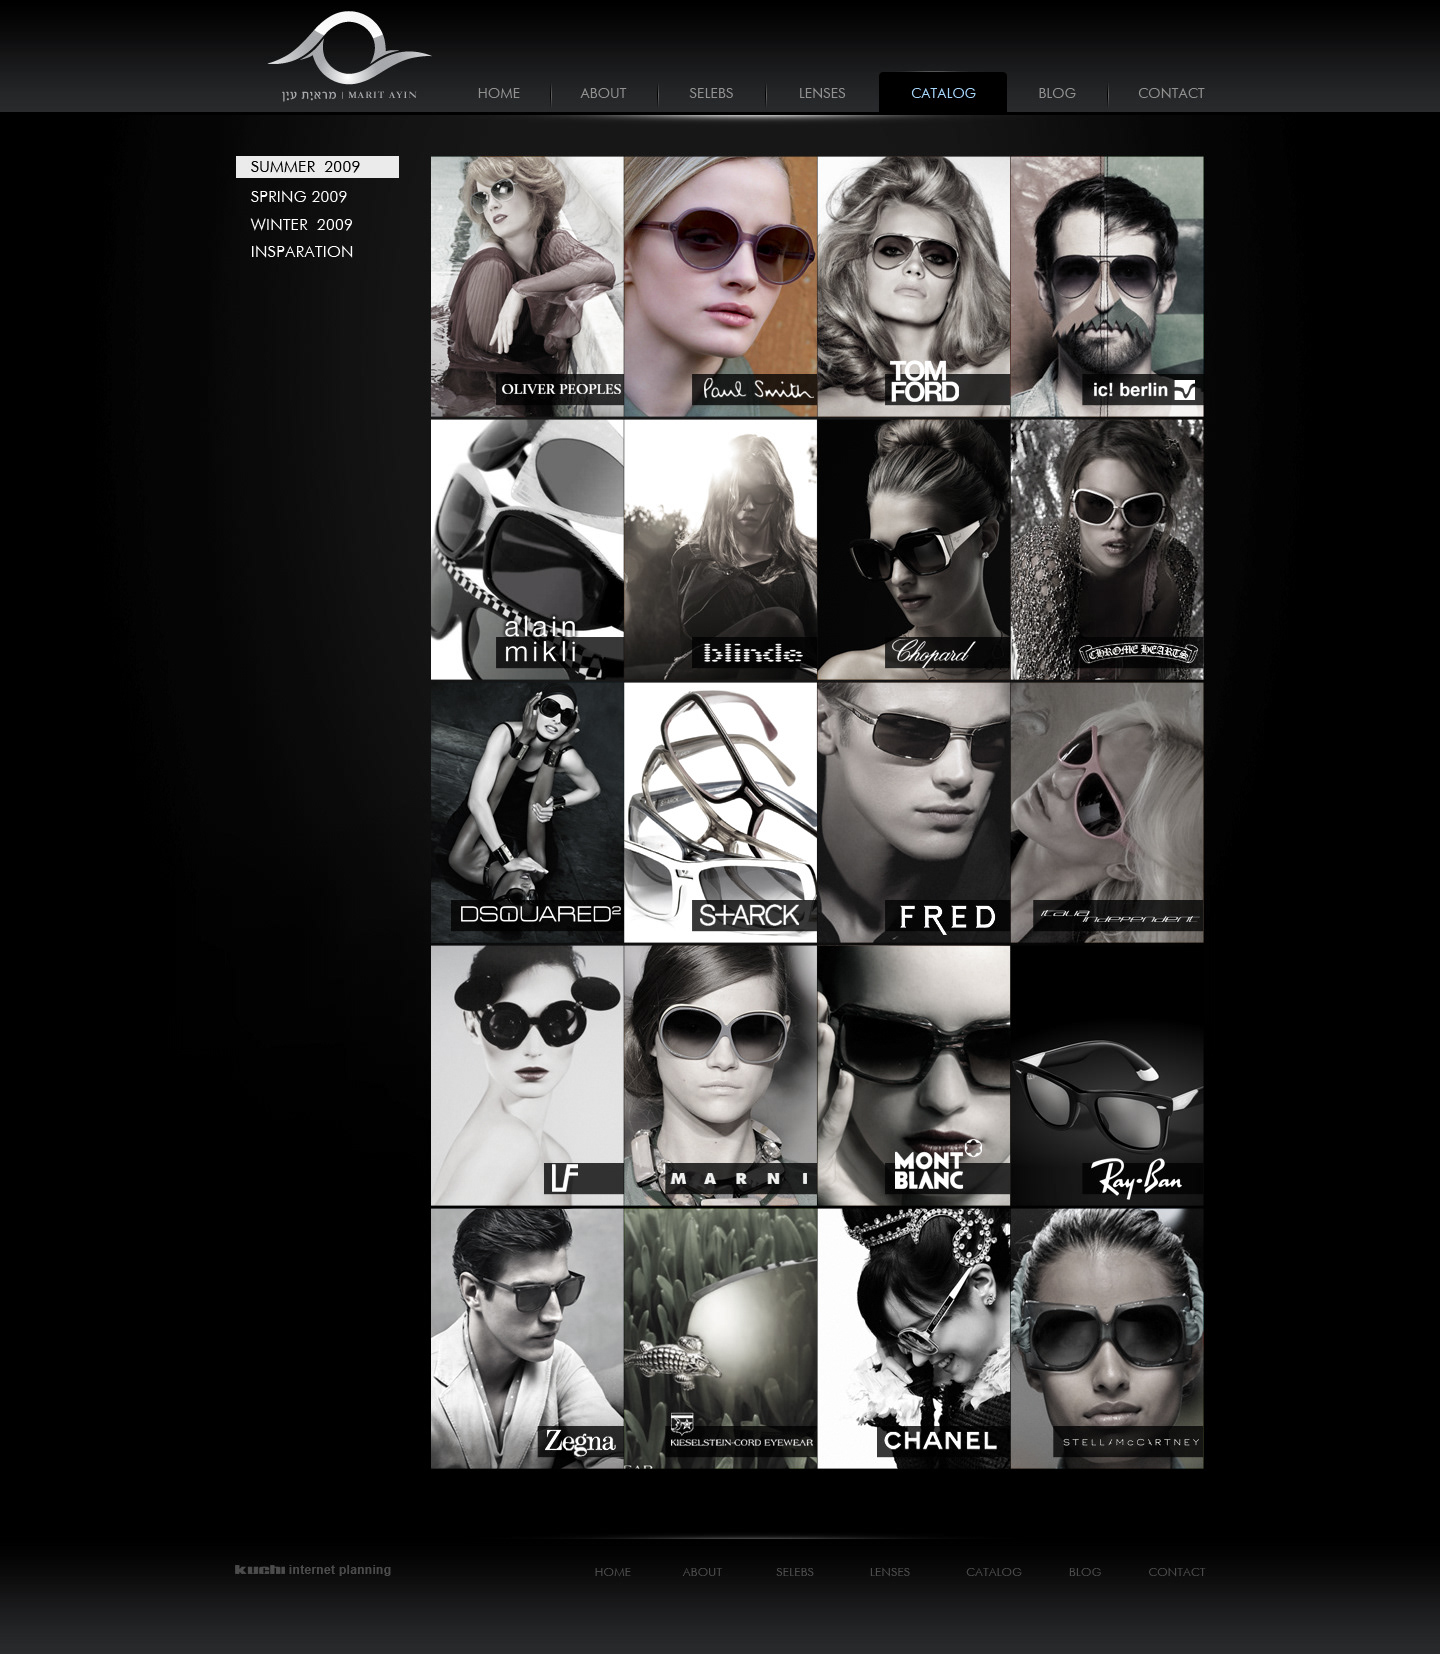The image size is (1440, 1654).
Task: Open the FRED brand tile
Action: 914,812
